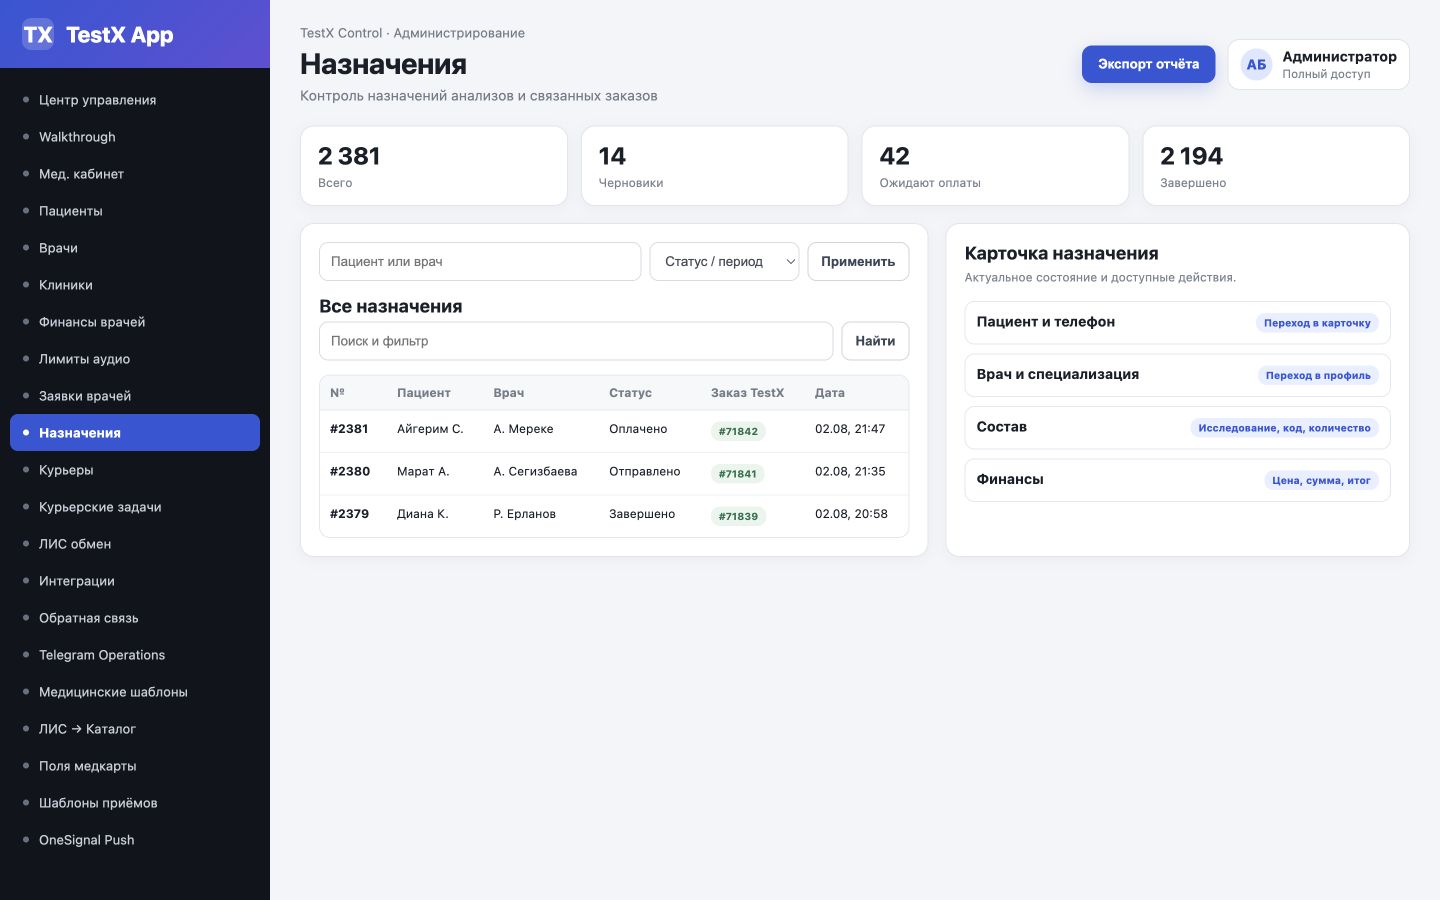Select appointment row #2380

tap(614, 473)
